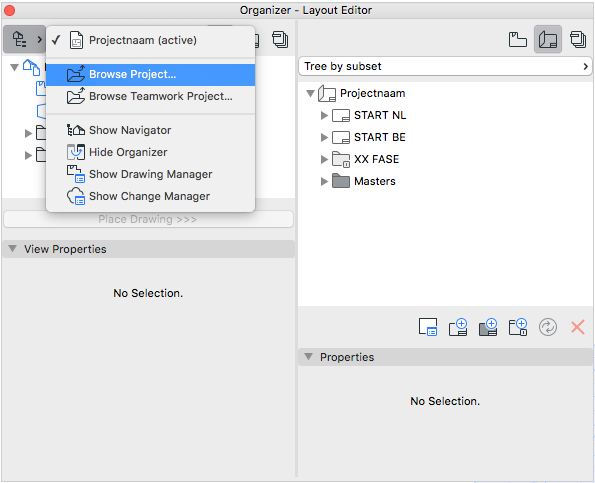Viewport: 595px width, 483px height.
Task: Choose Show Drawing Manager menu item
Action: click(150, 174)
